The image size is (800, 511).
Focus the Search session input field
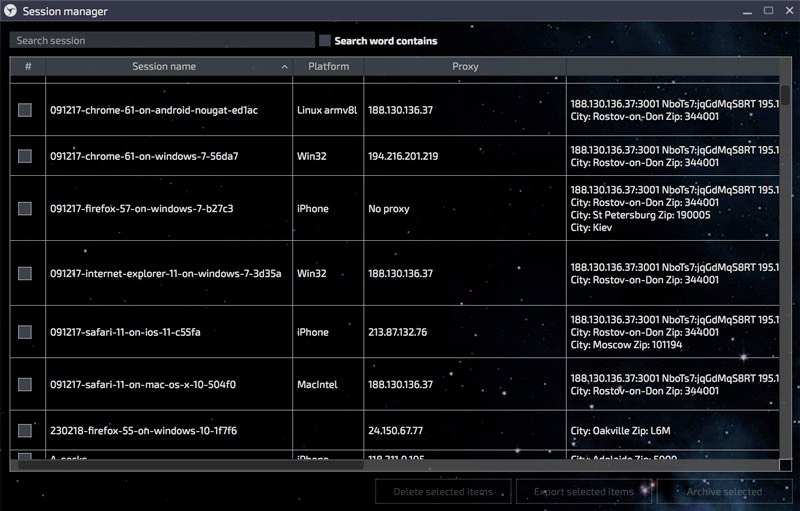(162, 40)
